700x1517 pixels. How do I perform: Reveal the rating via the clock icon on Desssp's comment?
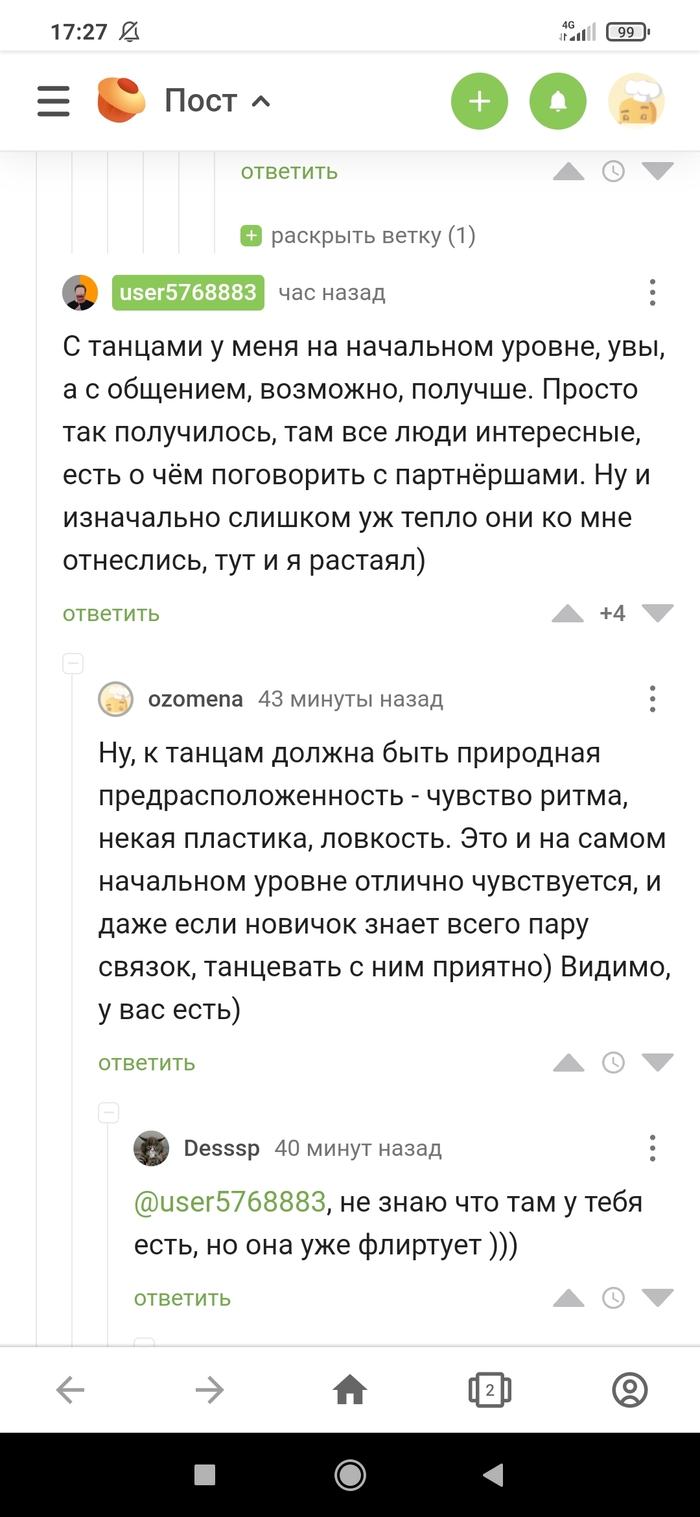[613, 1298]
